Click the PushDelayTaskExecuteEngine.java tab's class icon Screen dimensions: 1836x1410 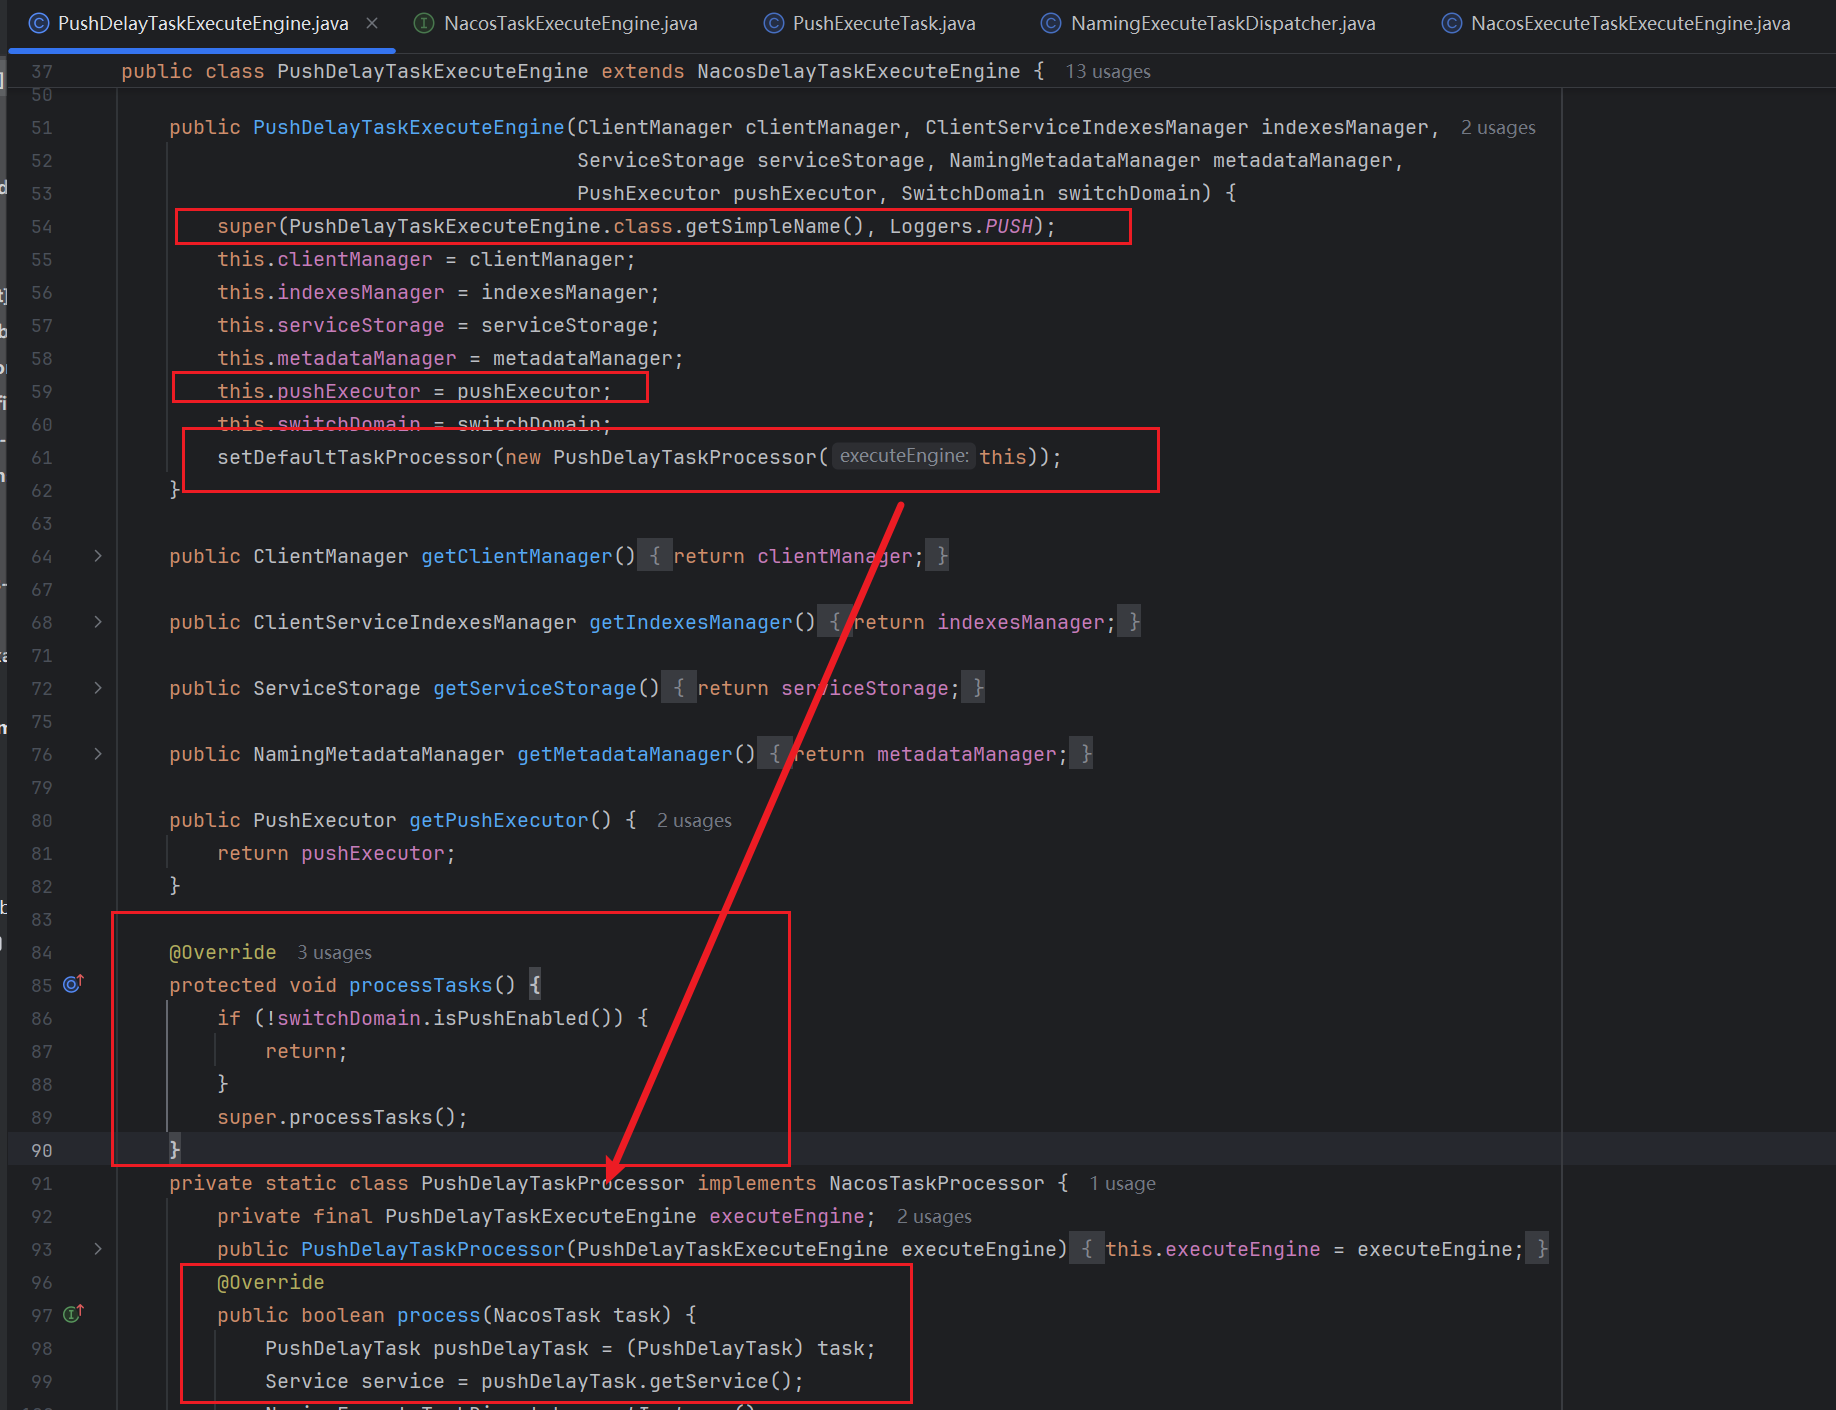click(38, 23)
